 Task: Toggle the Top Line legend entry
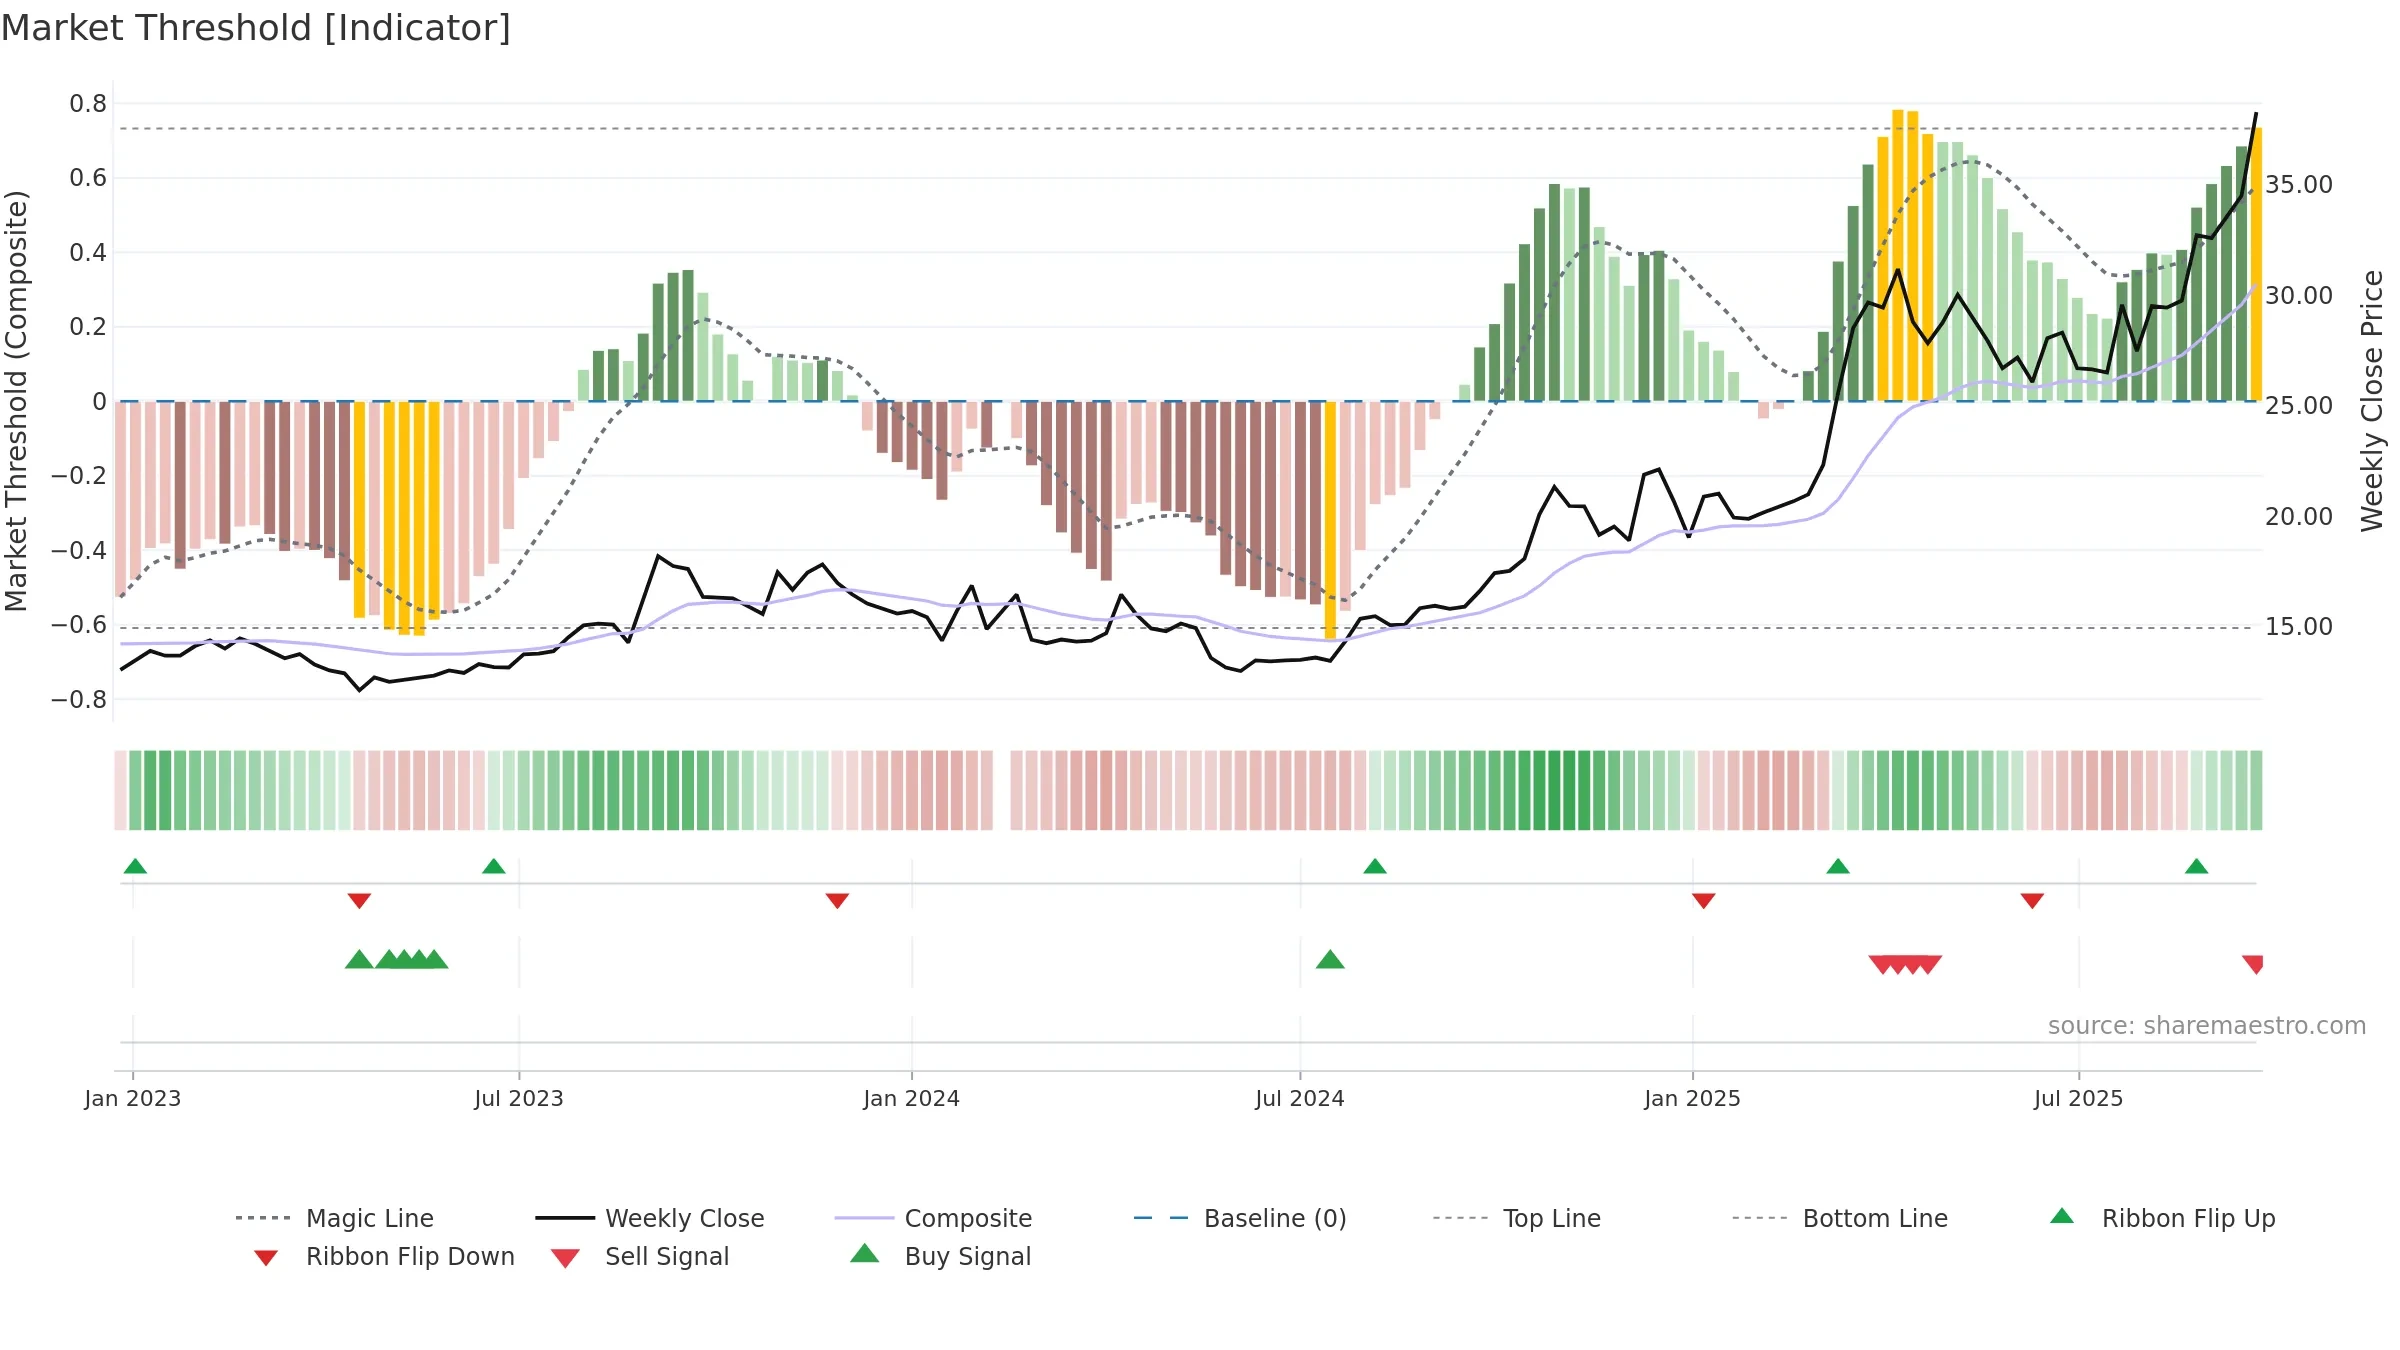pyautogui.click(x=1516, y=1218)
